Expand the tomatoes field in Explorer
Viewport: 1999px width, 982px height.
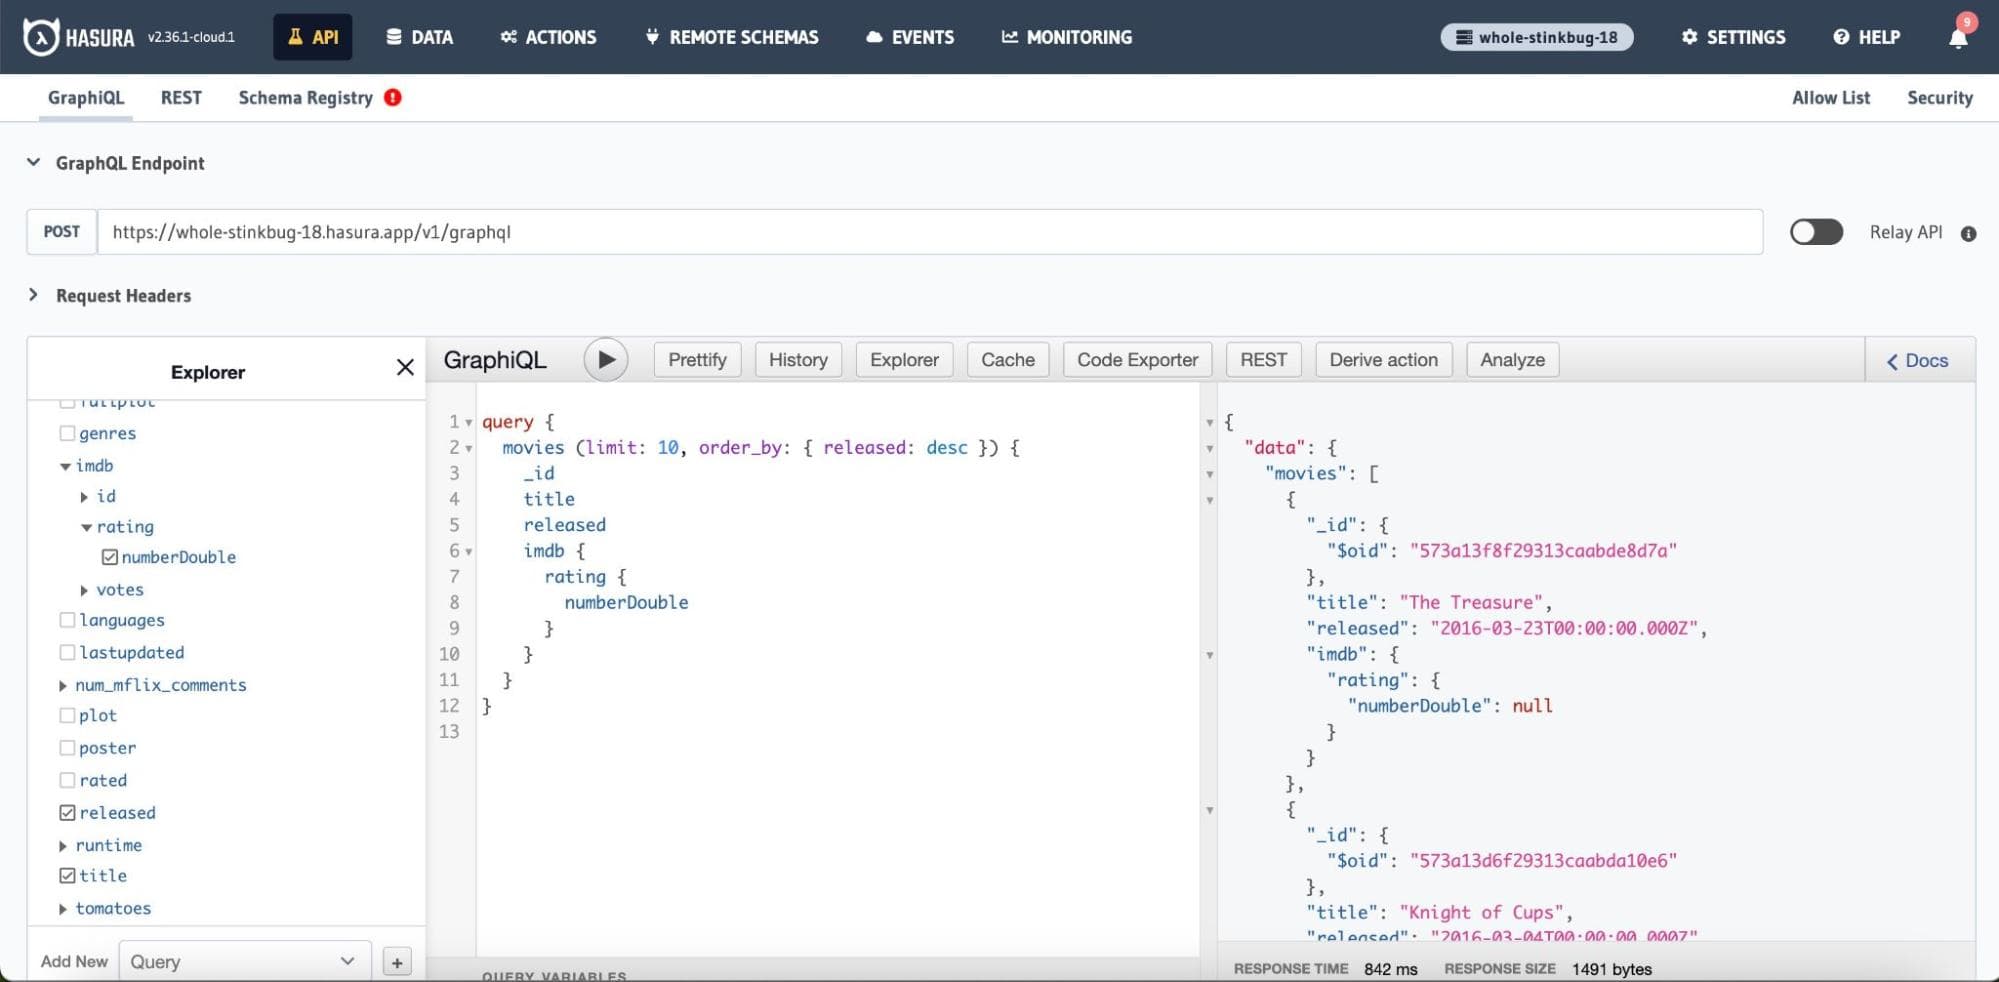[63, 909]
